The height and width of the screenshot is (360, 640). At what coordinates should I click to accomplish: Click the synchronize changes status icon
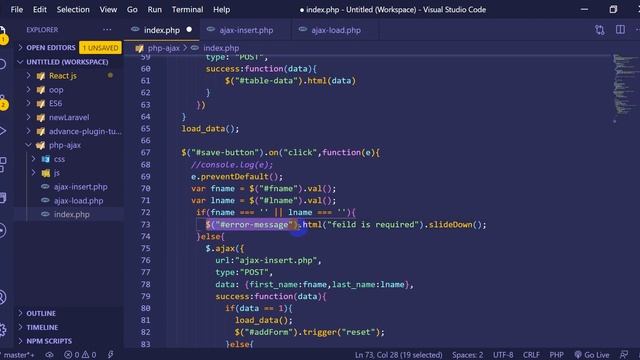tap(49, 355)
